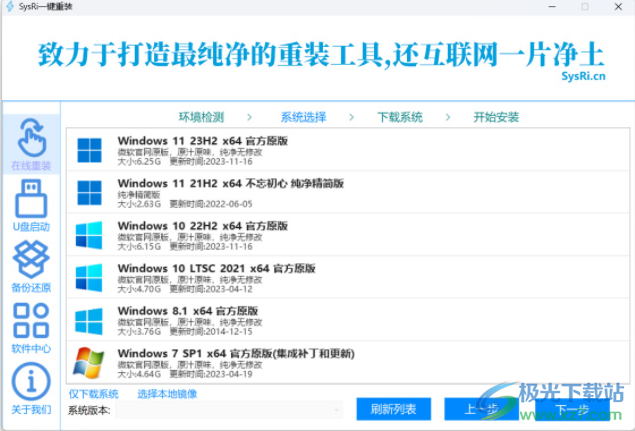Open the 在线重装 online reinstall icon
Viewport: 635px width, 431px height.
point(32,138)
